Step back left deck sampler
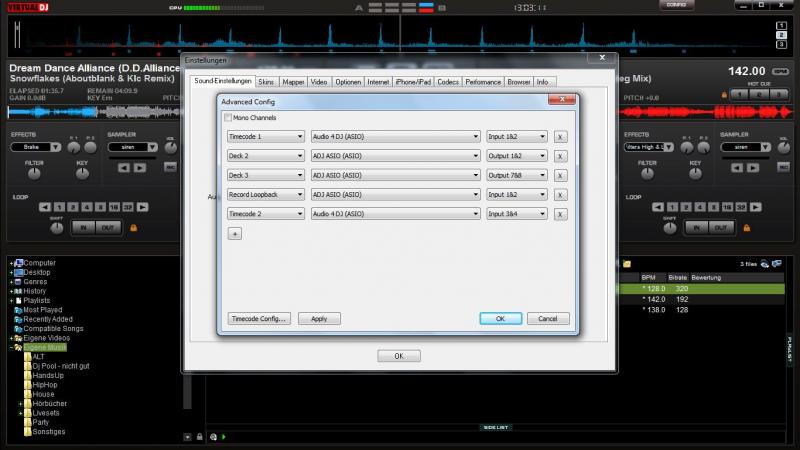This screenshot has width=800, height=450. (x=123, y=168)
